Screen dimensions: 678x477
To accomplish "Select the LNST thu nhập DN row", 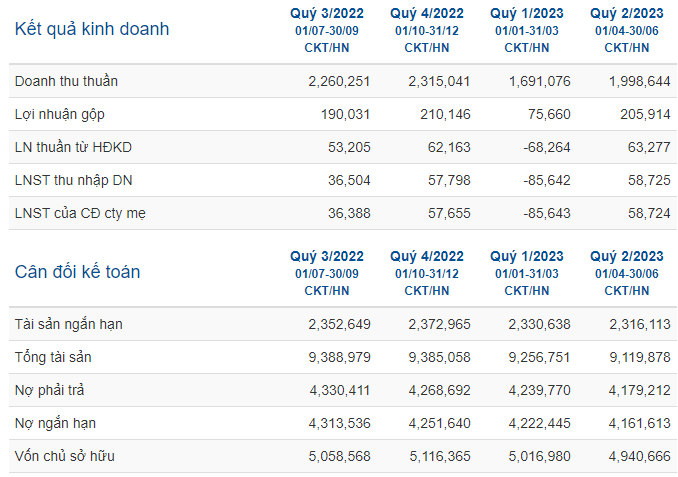I will 343,180.
